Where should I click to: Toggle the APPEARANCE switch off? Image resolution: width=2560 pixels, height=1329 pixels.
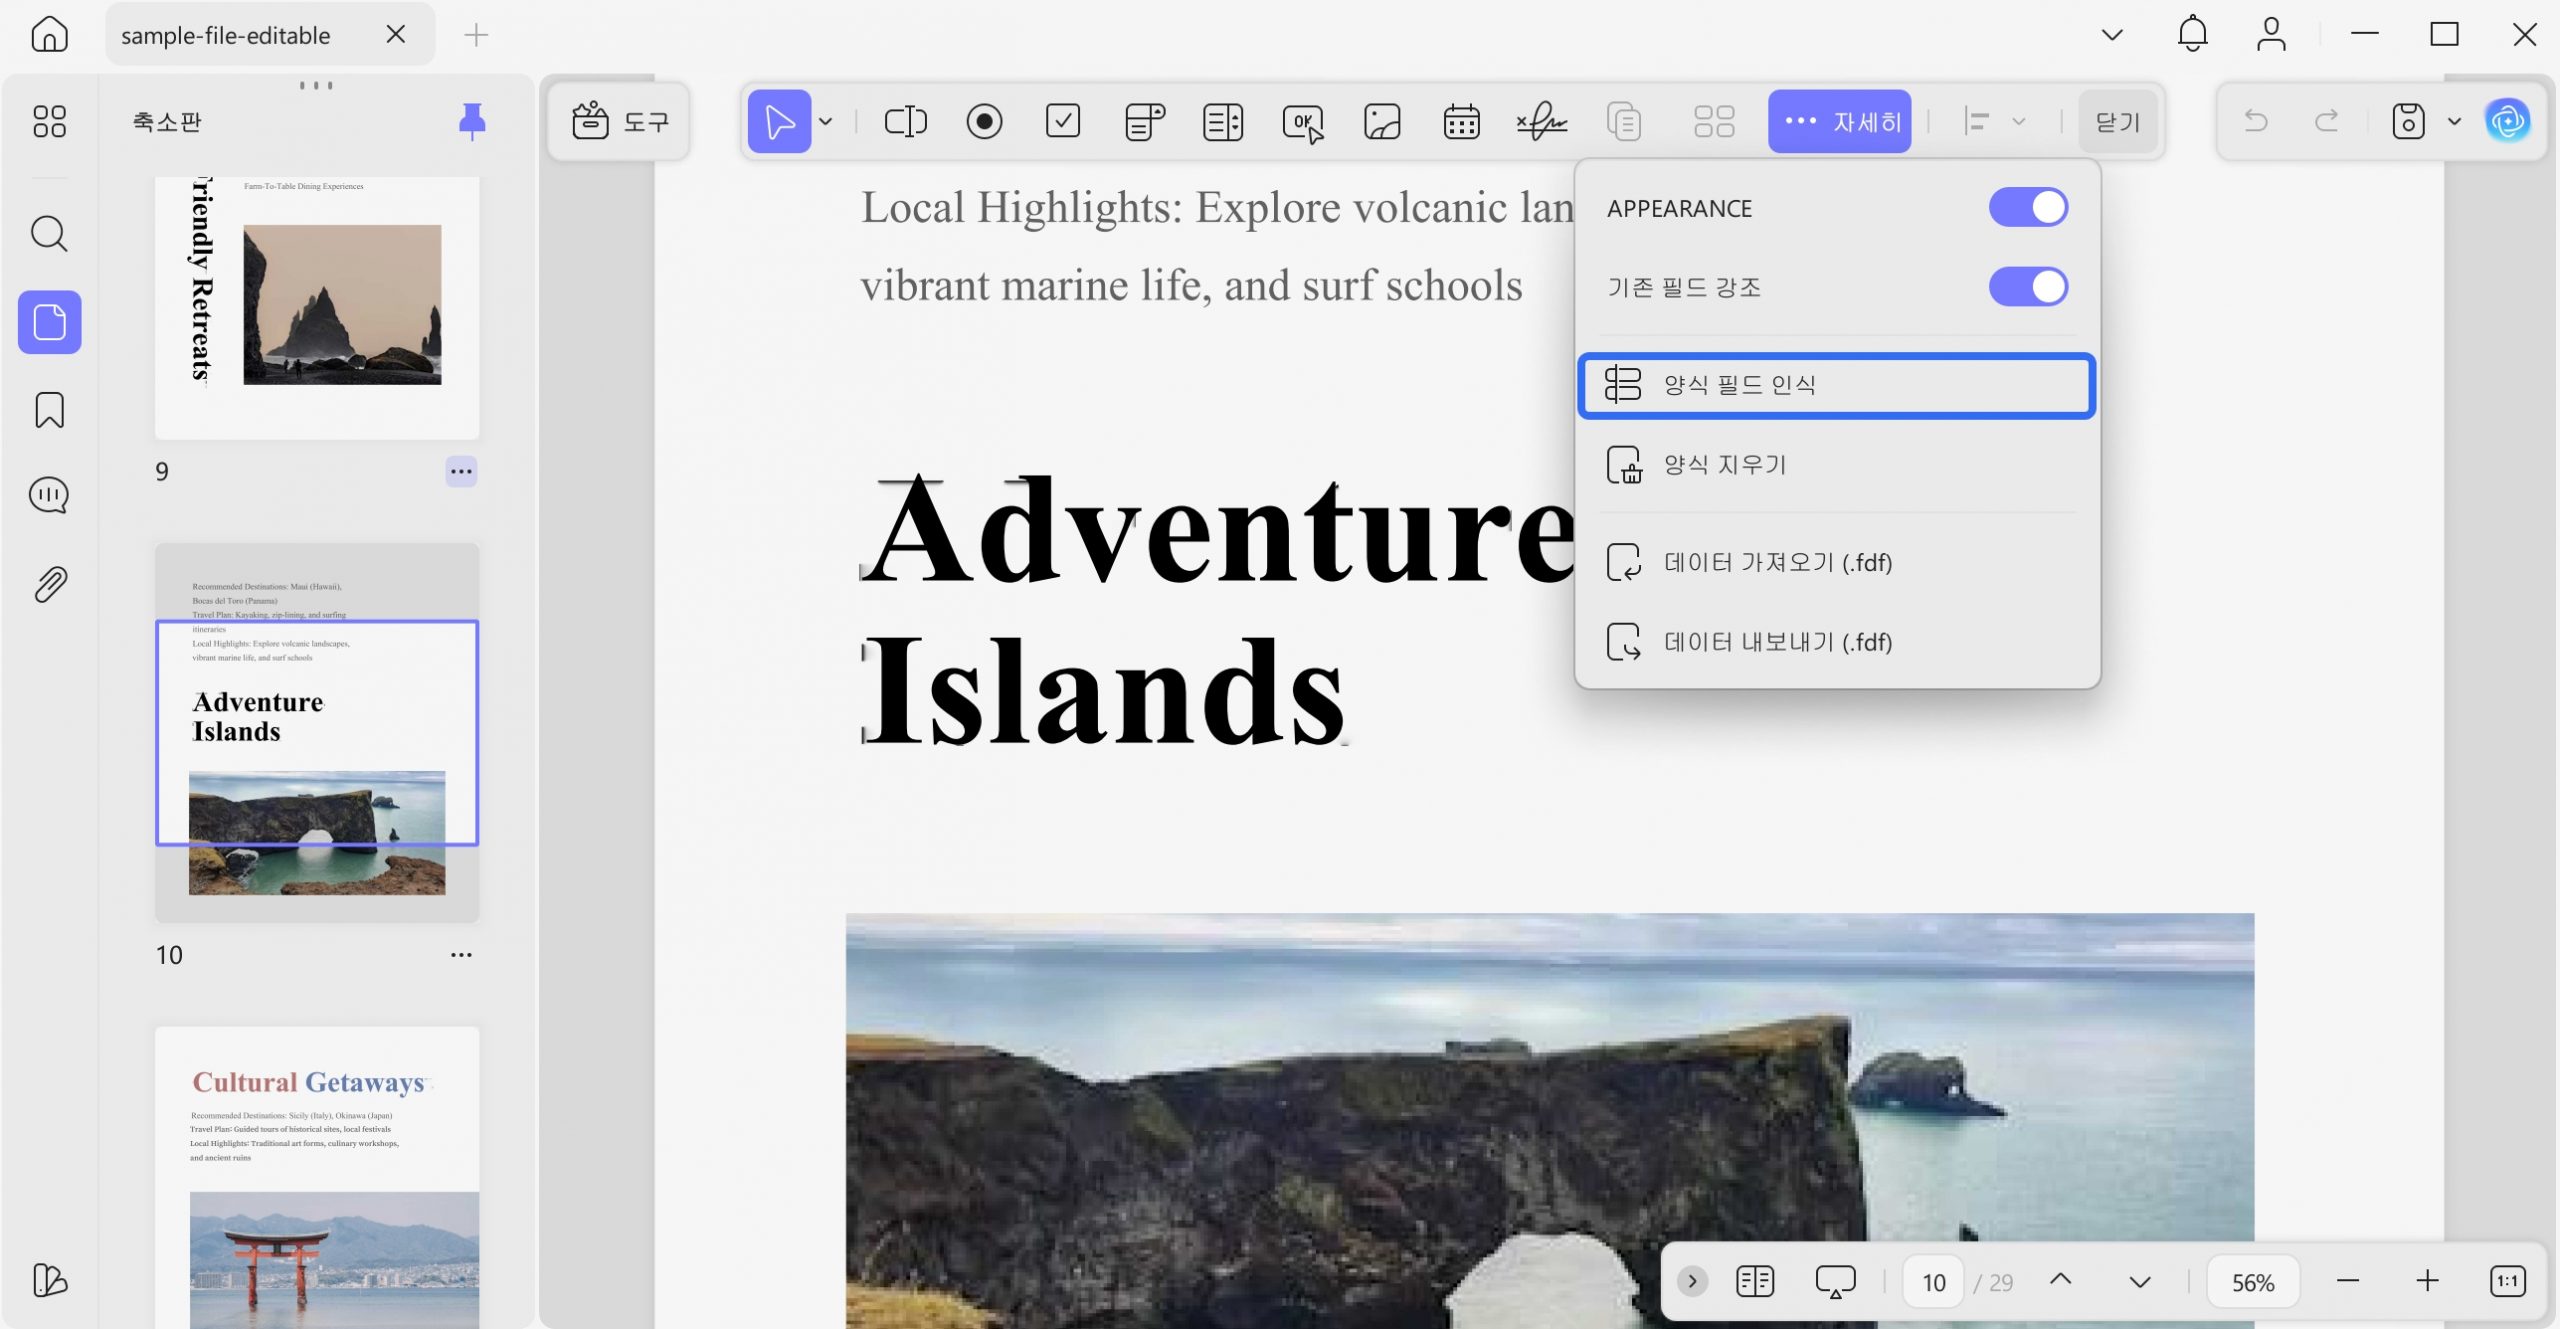[2028, 208]
